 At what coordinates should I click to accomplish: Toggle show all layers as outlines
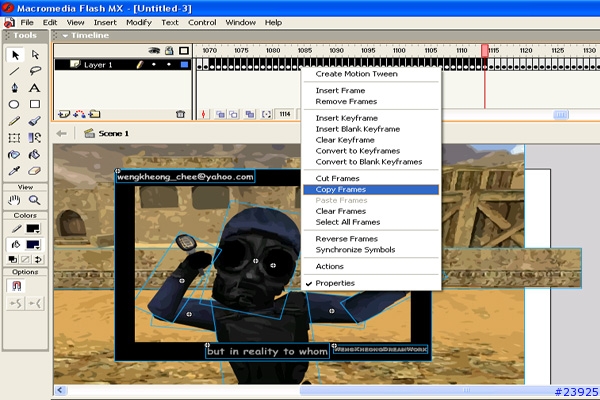(184, 51)
